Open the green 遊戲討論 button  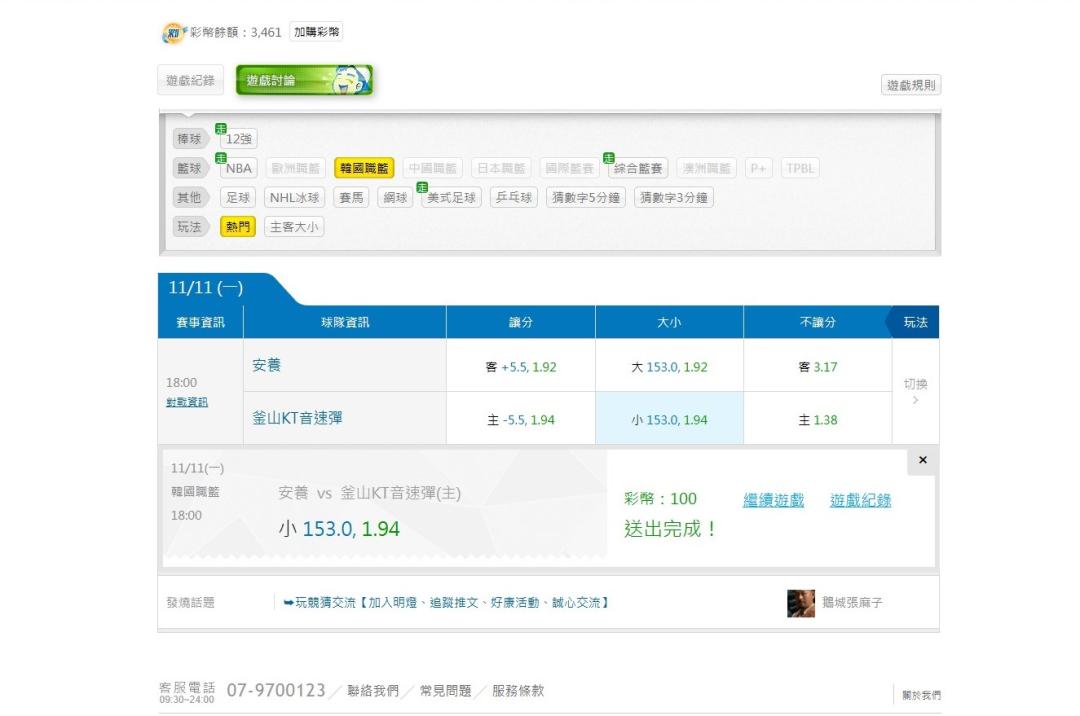pyautogui.click(x=304, y=81)
